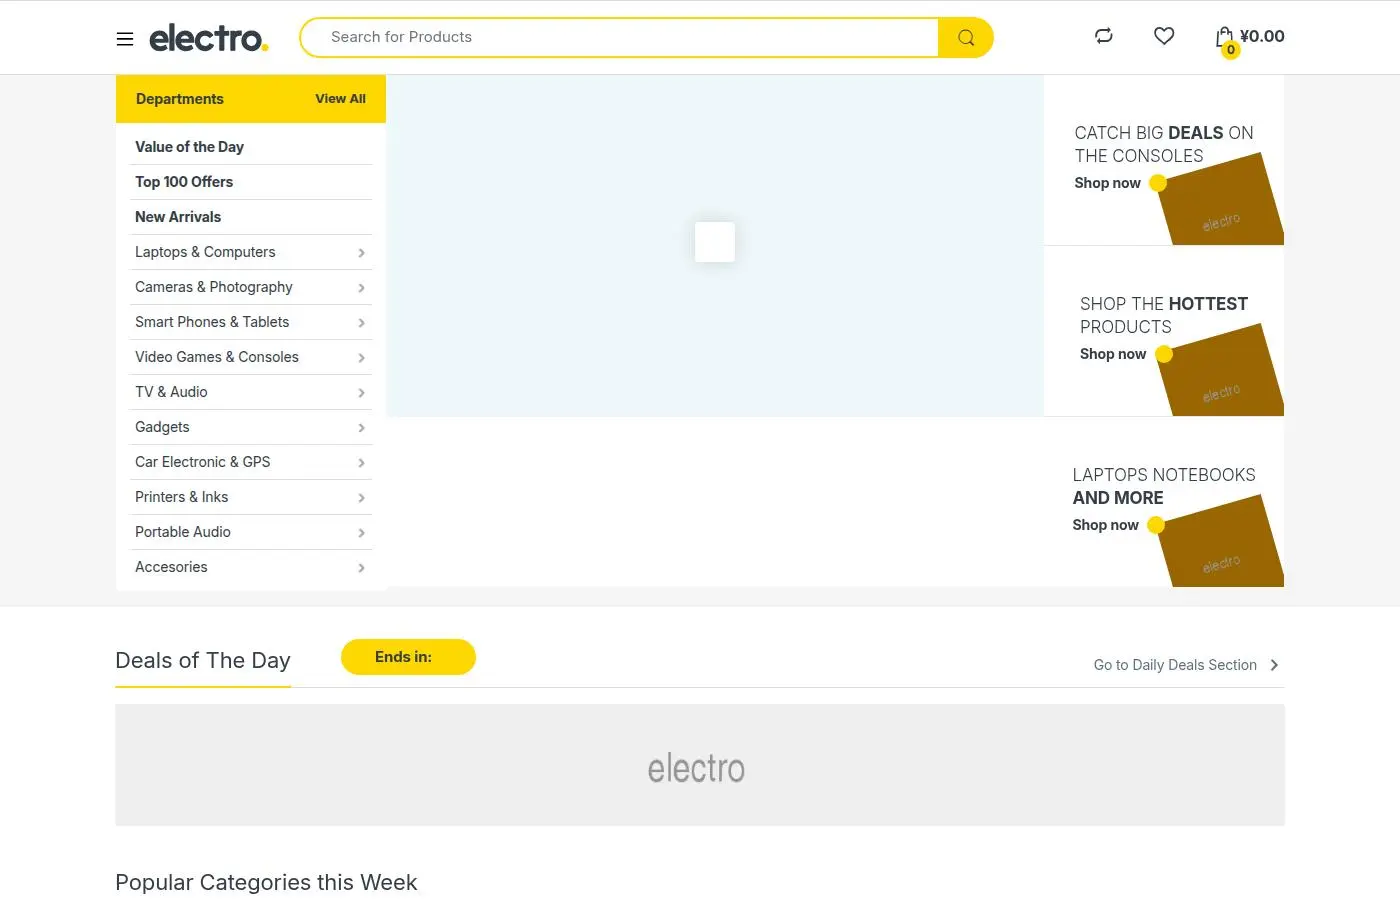The image size is (1400, 900).
Task: Open New Arrivals in departments
Action: click(178, 217)
